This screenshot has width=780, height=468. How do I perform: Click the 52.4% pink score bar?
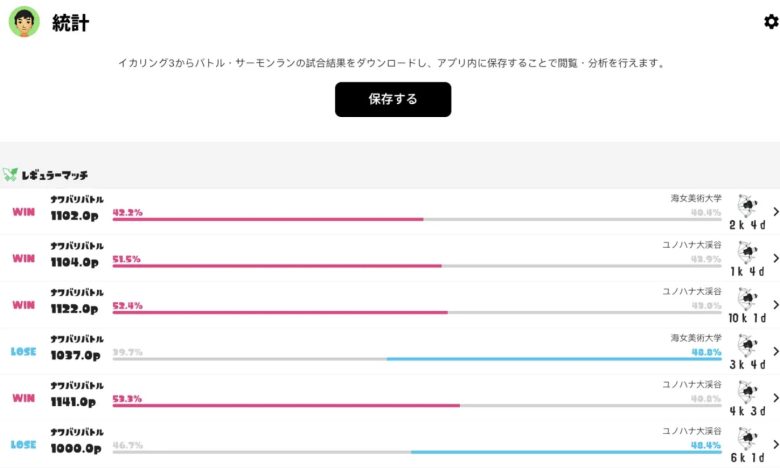(x=280, y=312)
